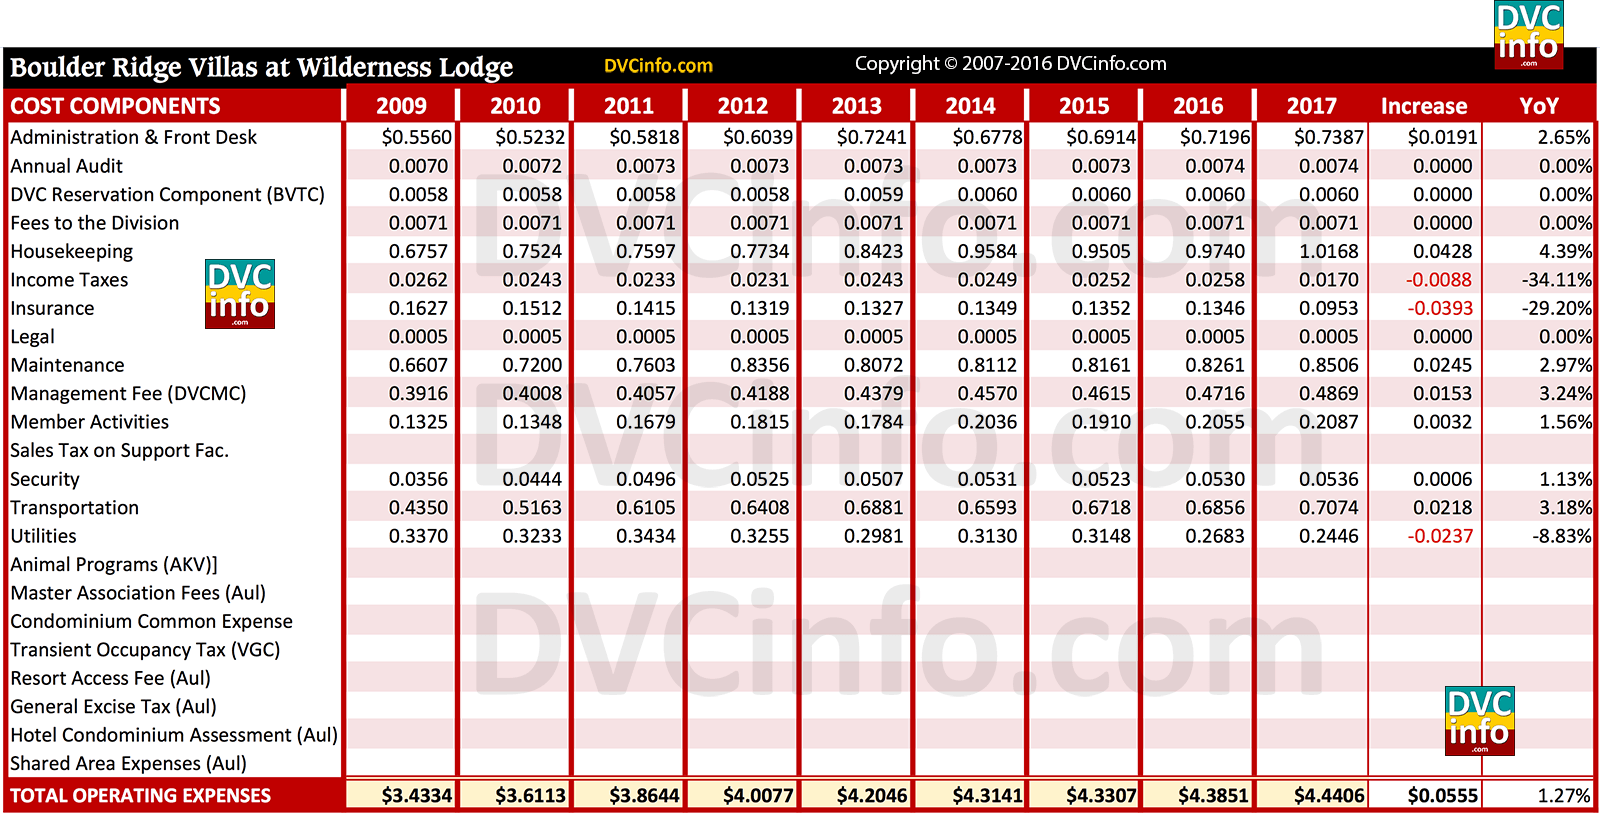
Task: Select the 2009 column header
Action: 401,106
